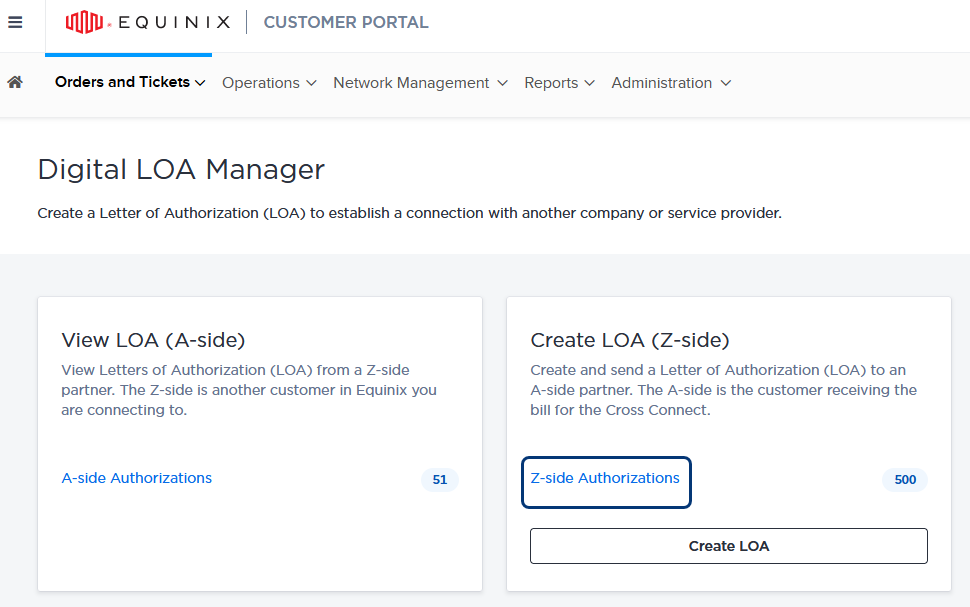This screenshot has width=970, height=607.
Task: Open the Network Management menu
Action: click(x=411, y=83)
